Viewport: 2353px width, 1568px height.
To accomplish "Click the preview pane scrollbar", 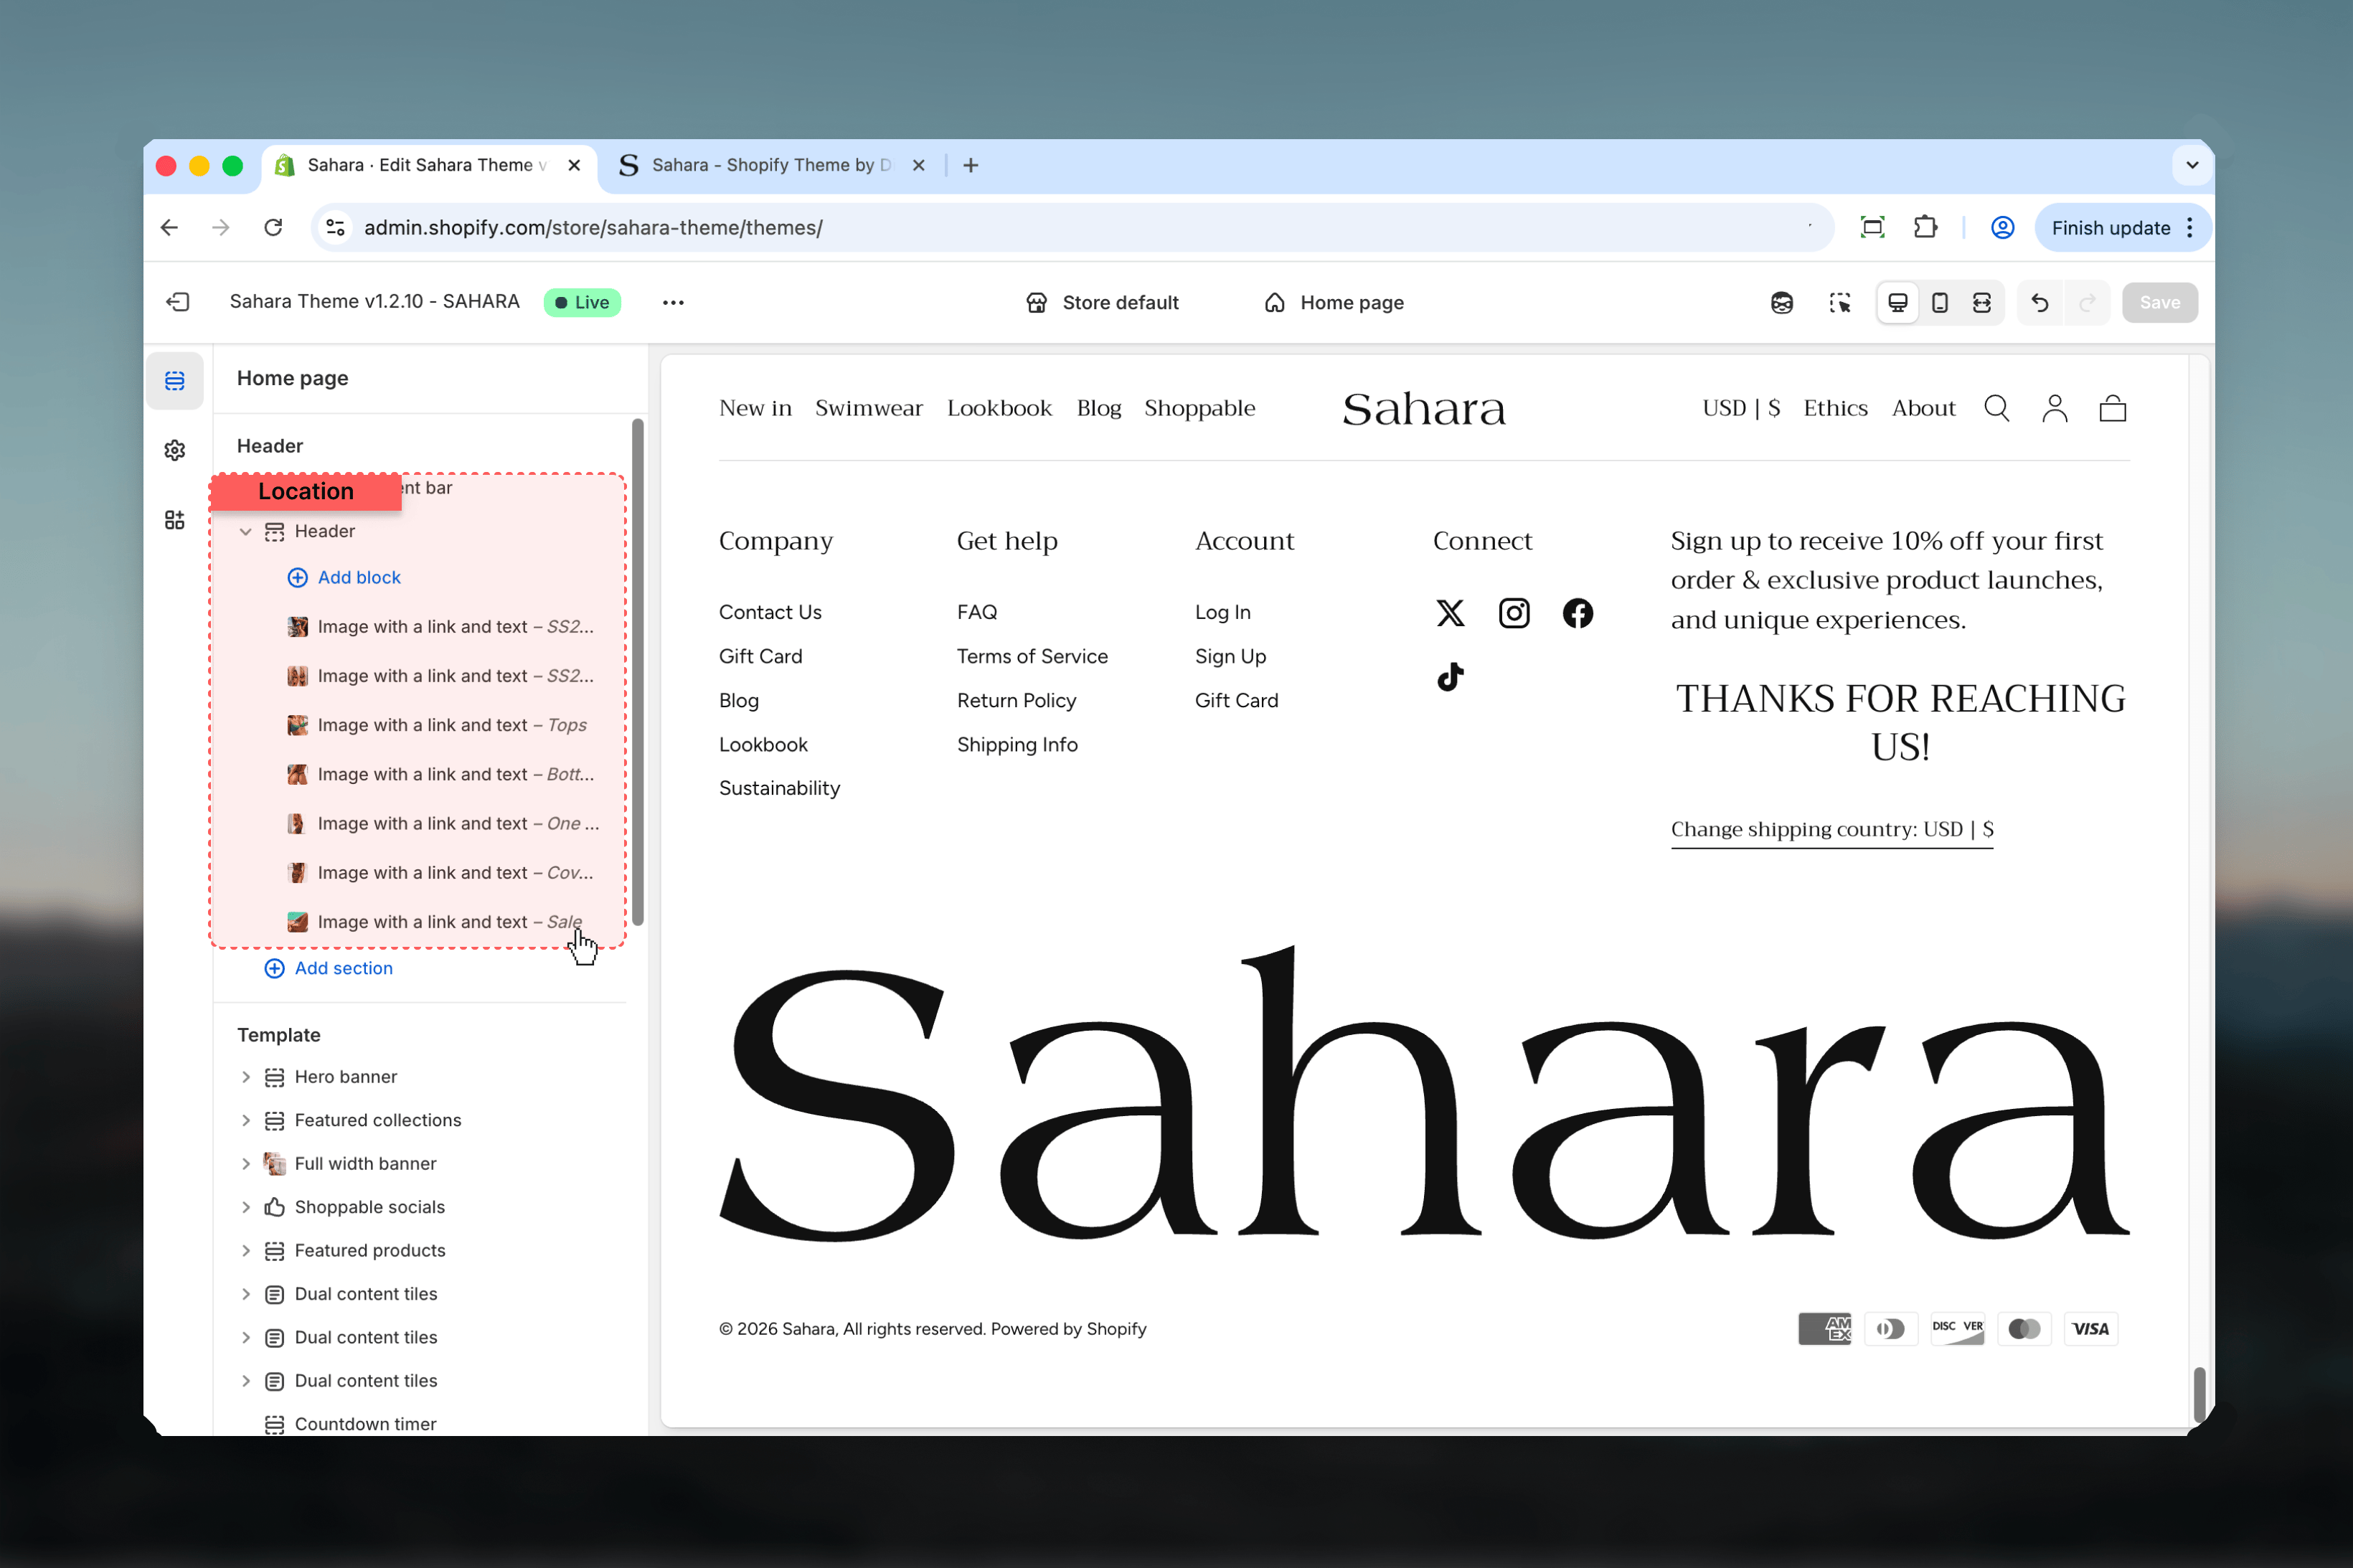I will [2199, 1394].
